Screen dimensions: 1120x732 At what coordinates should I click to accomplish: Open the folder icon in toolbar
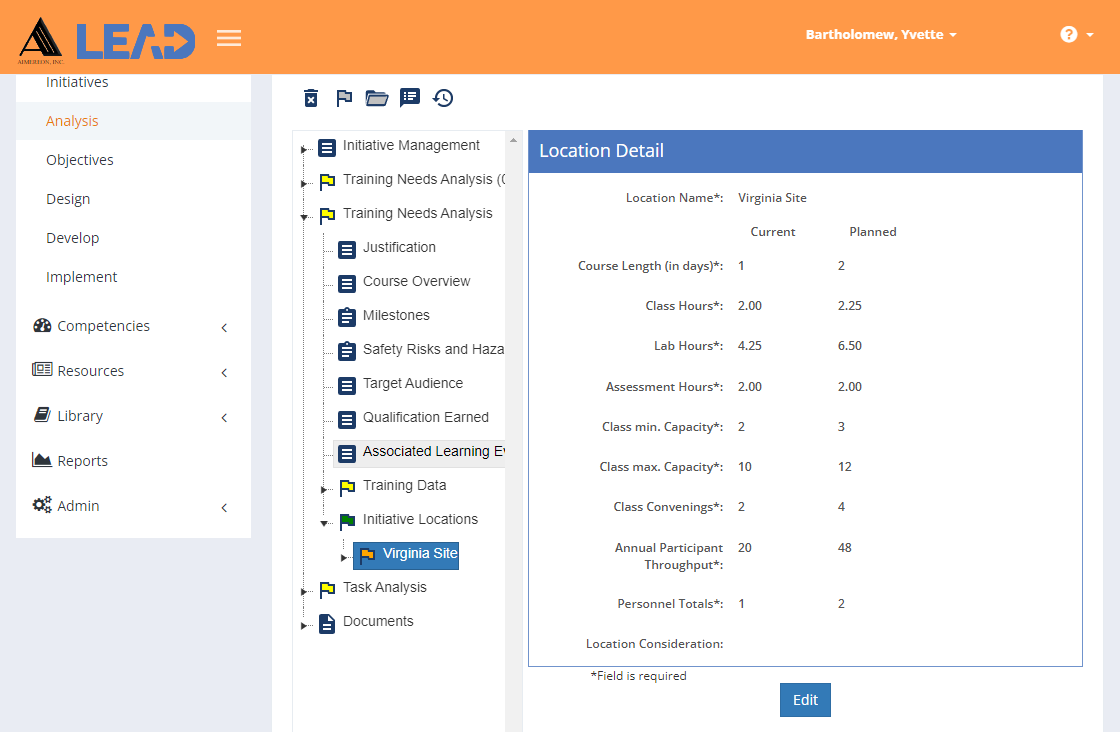376,98
